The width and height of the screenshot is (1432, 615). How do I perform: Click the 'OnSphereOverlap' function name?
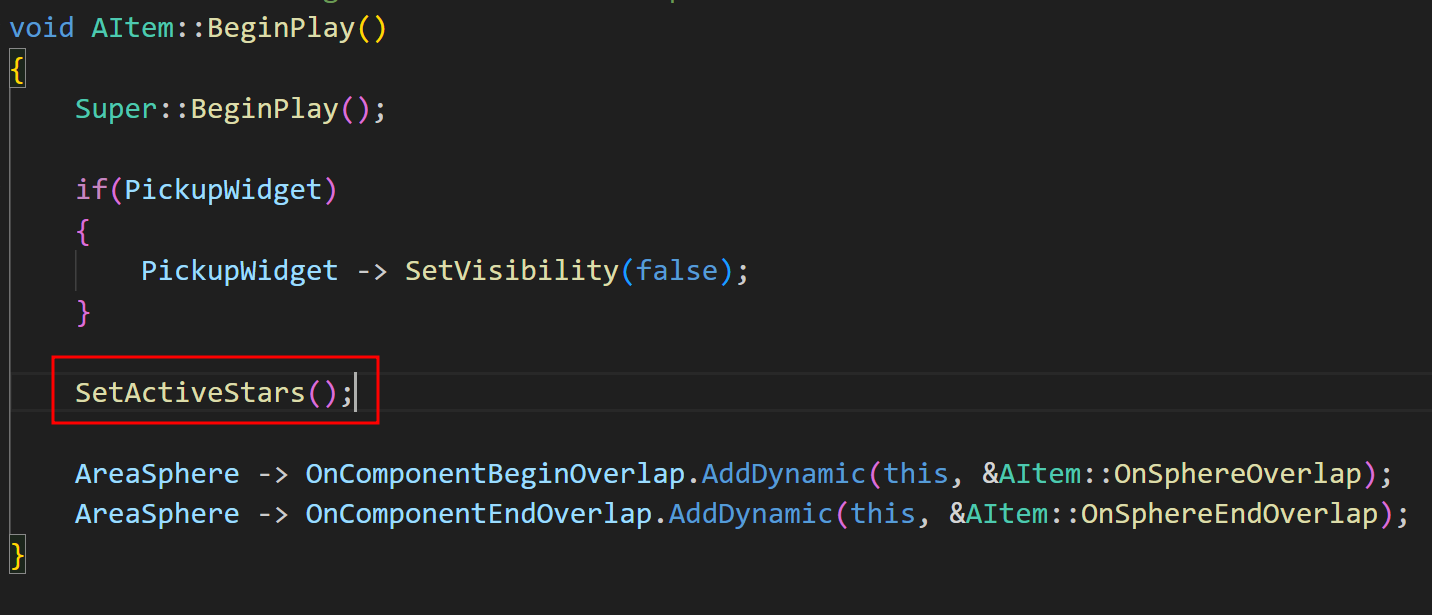[x=1237, y=473]
